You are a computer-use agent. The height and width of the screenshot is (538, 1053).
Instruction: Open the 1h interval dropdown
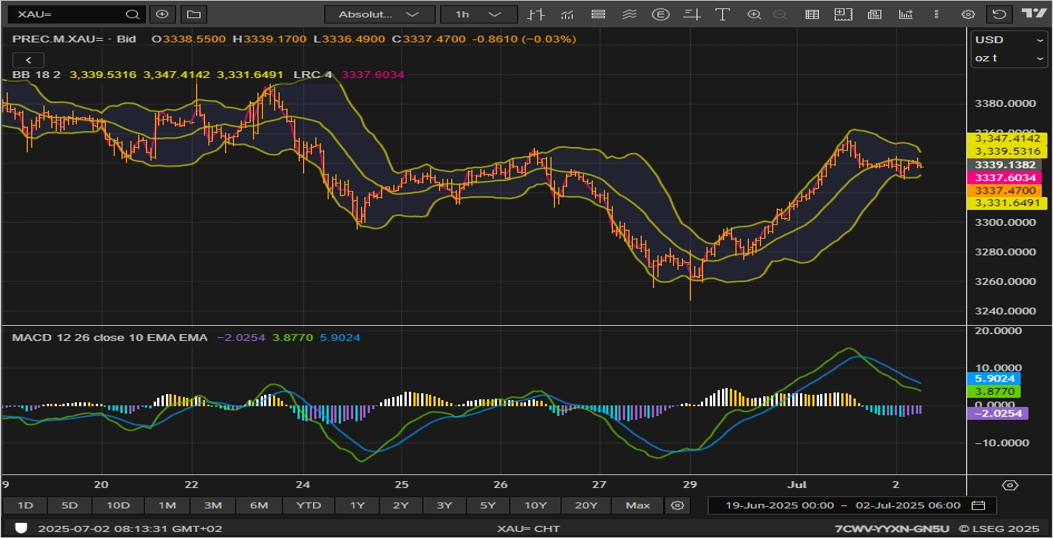point(479,14)
